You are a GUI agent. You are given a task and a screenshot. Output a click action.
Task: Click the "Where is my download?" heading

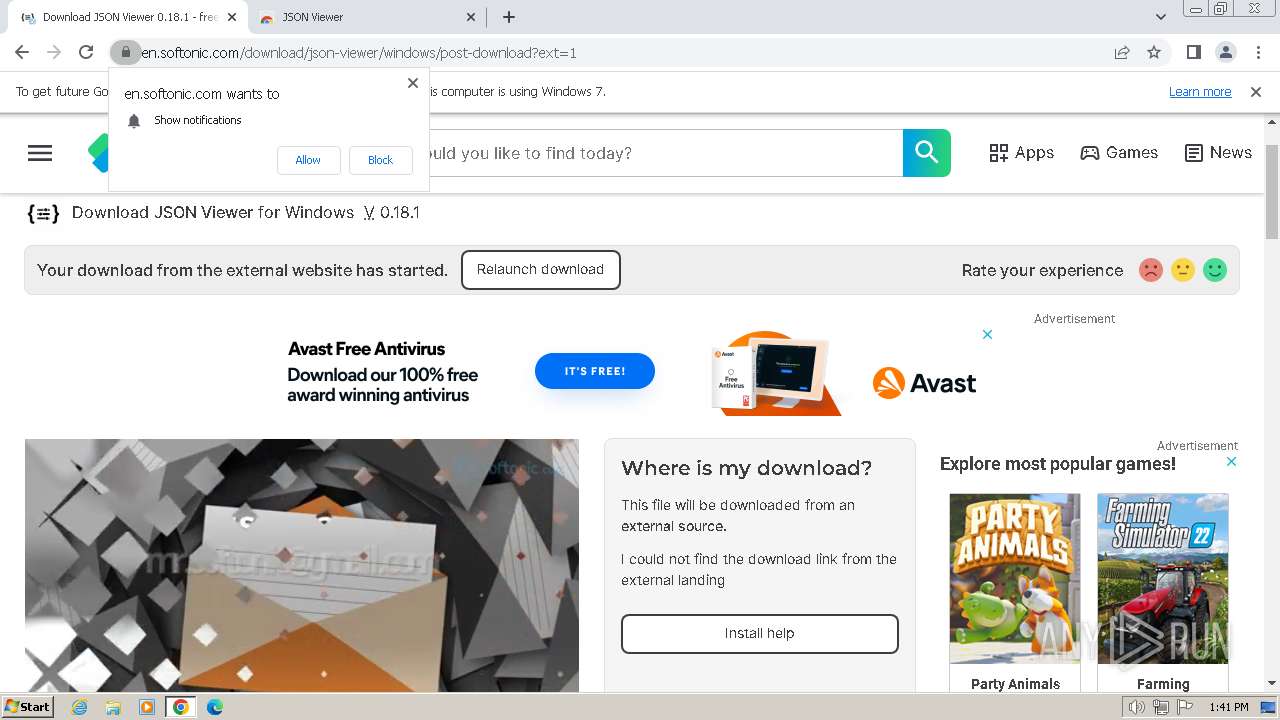746,468
